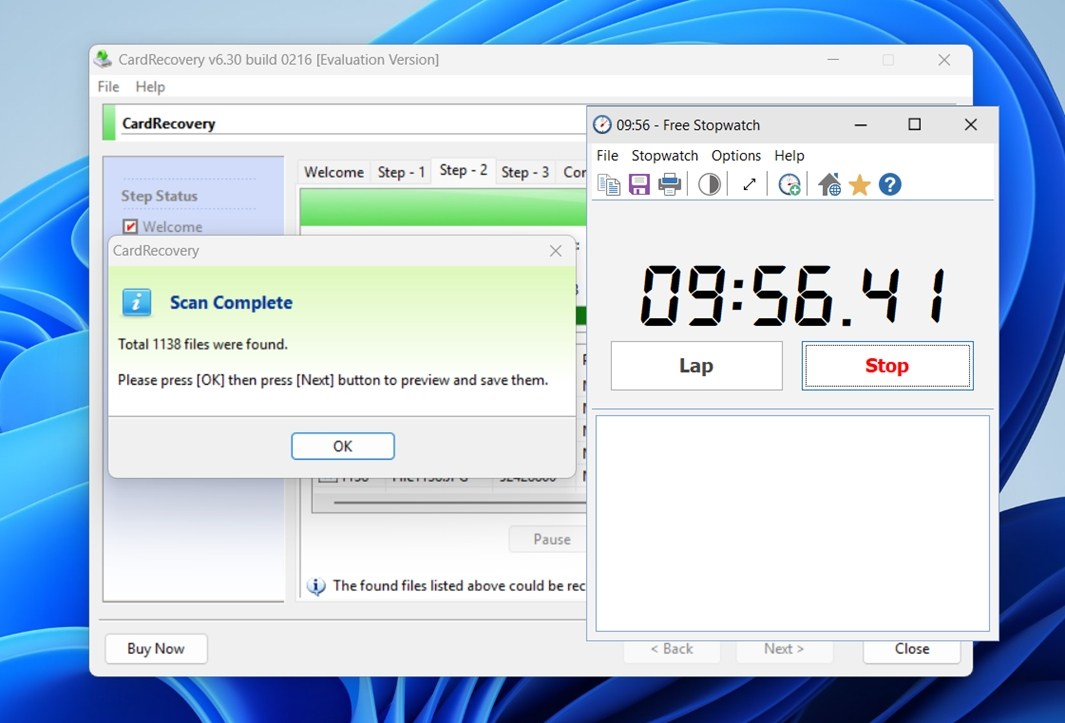The image size is (1065, 723).
Task: Record a lap time
Action: (696, 366)
